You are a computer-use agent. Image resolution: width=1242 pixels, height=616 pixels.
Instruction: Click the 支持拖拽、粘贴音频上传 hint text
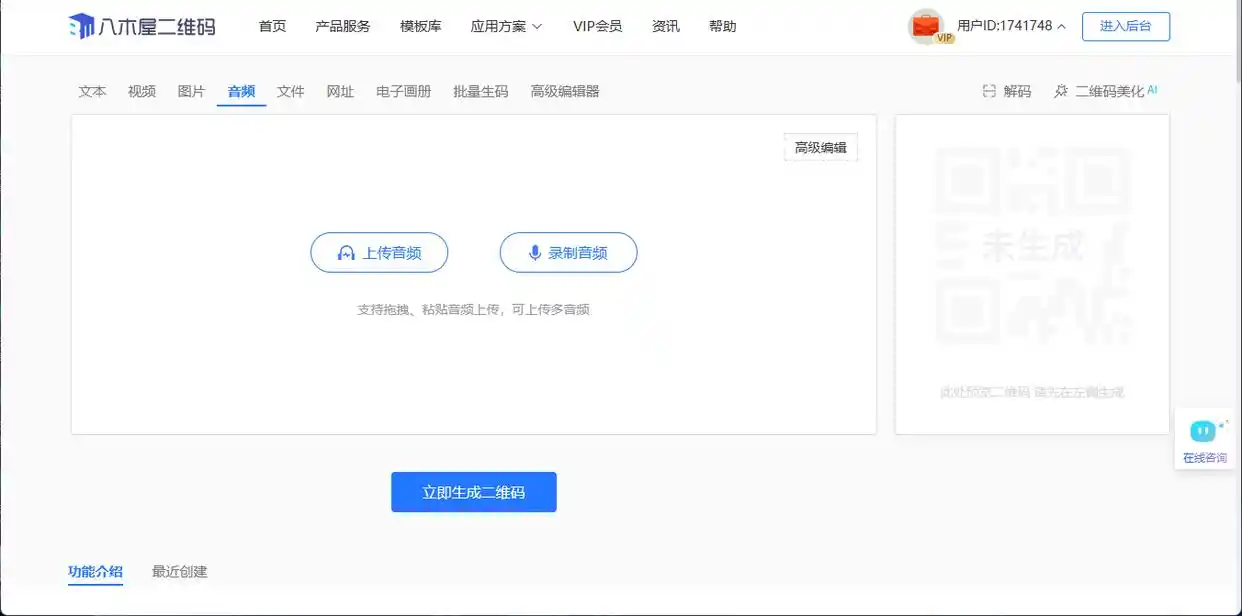coord(473,310)
